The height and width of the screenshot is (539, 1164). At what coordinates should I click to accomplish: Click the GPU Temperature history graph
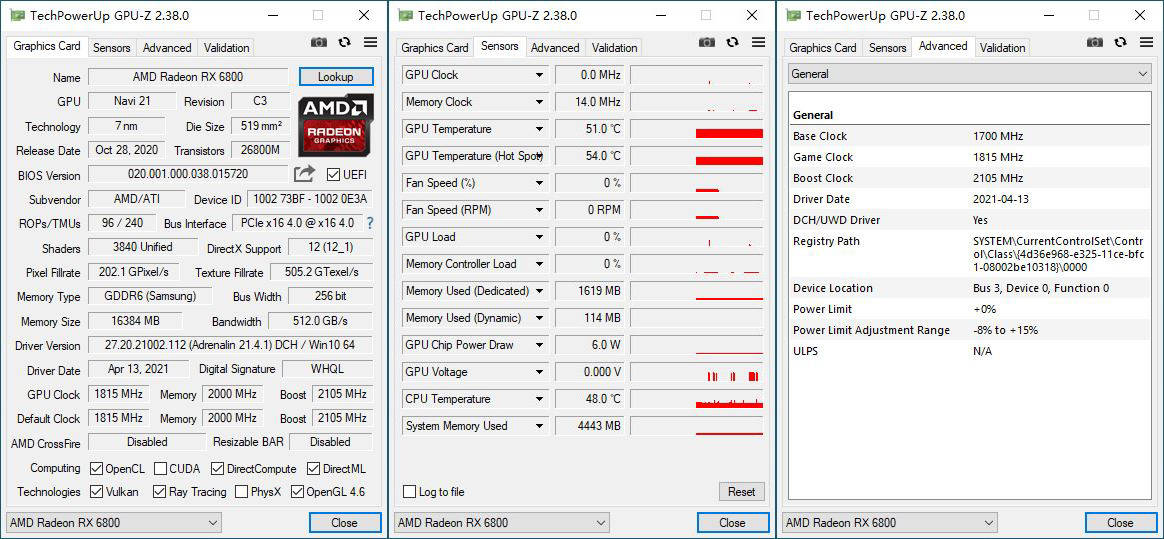coord(697,129)
